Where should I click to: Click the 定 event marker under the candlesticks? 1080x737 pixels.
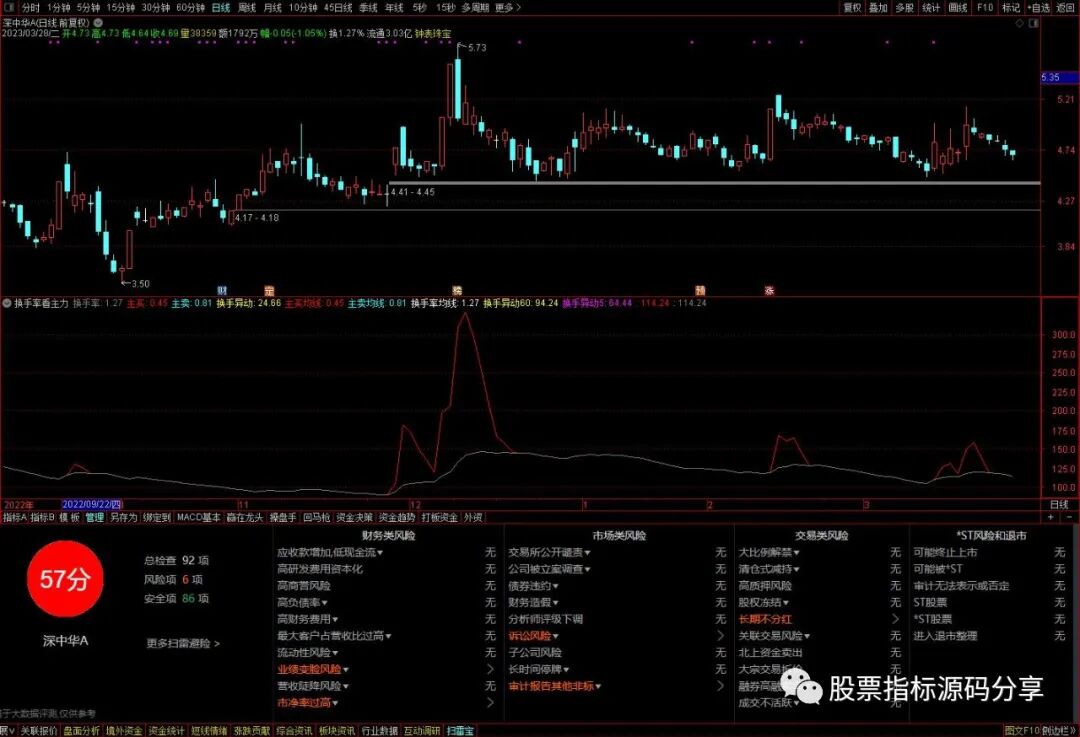pos(269,291)
